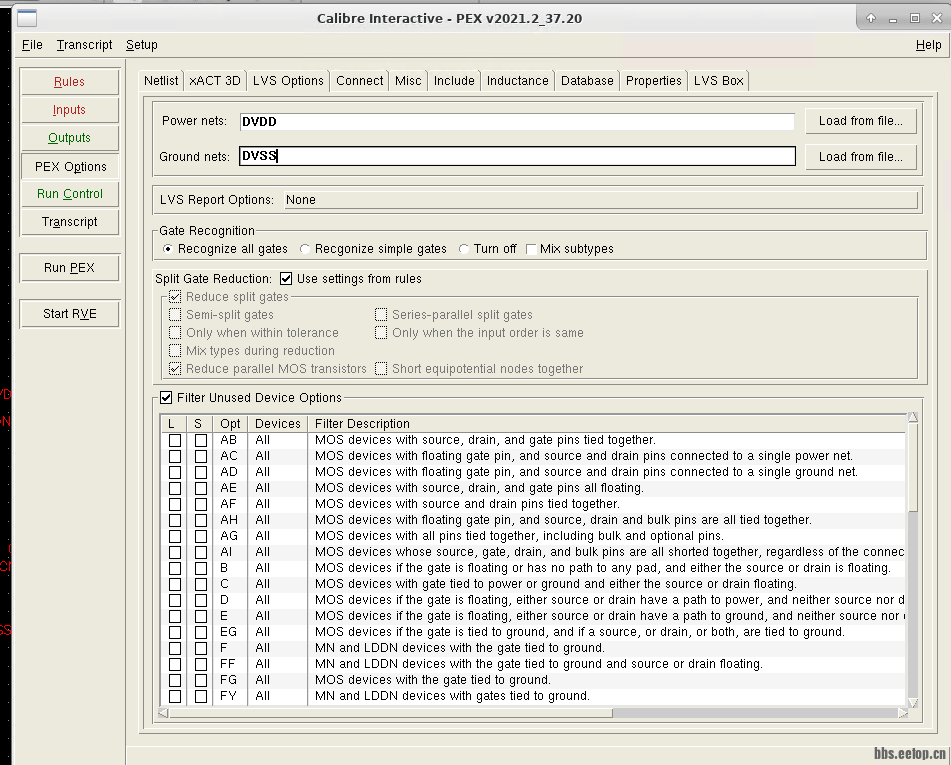The height and width of the screenshot is (765, 951).
Task: Check the S box for filter AG
Action: (x=201, y=536)
